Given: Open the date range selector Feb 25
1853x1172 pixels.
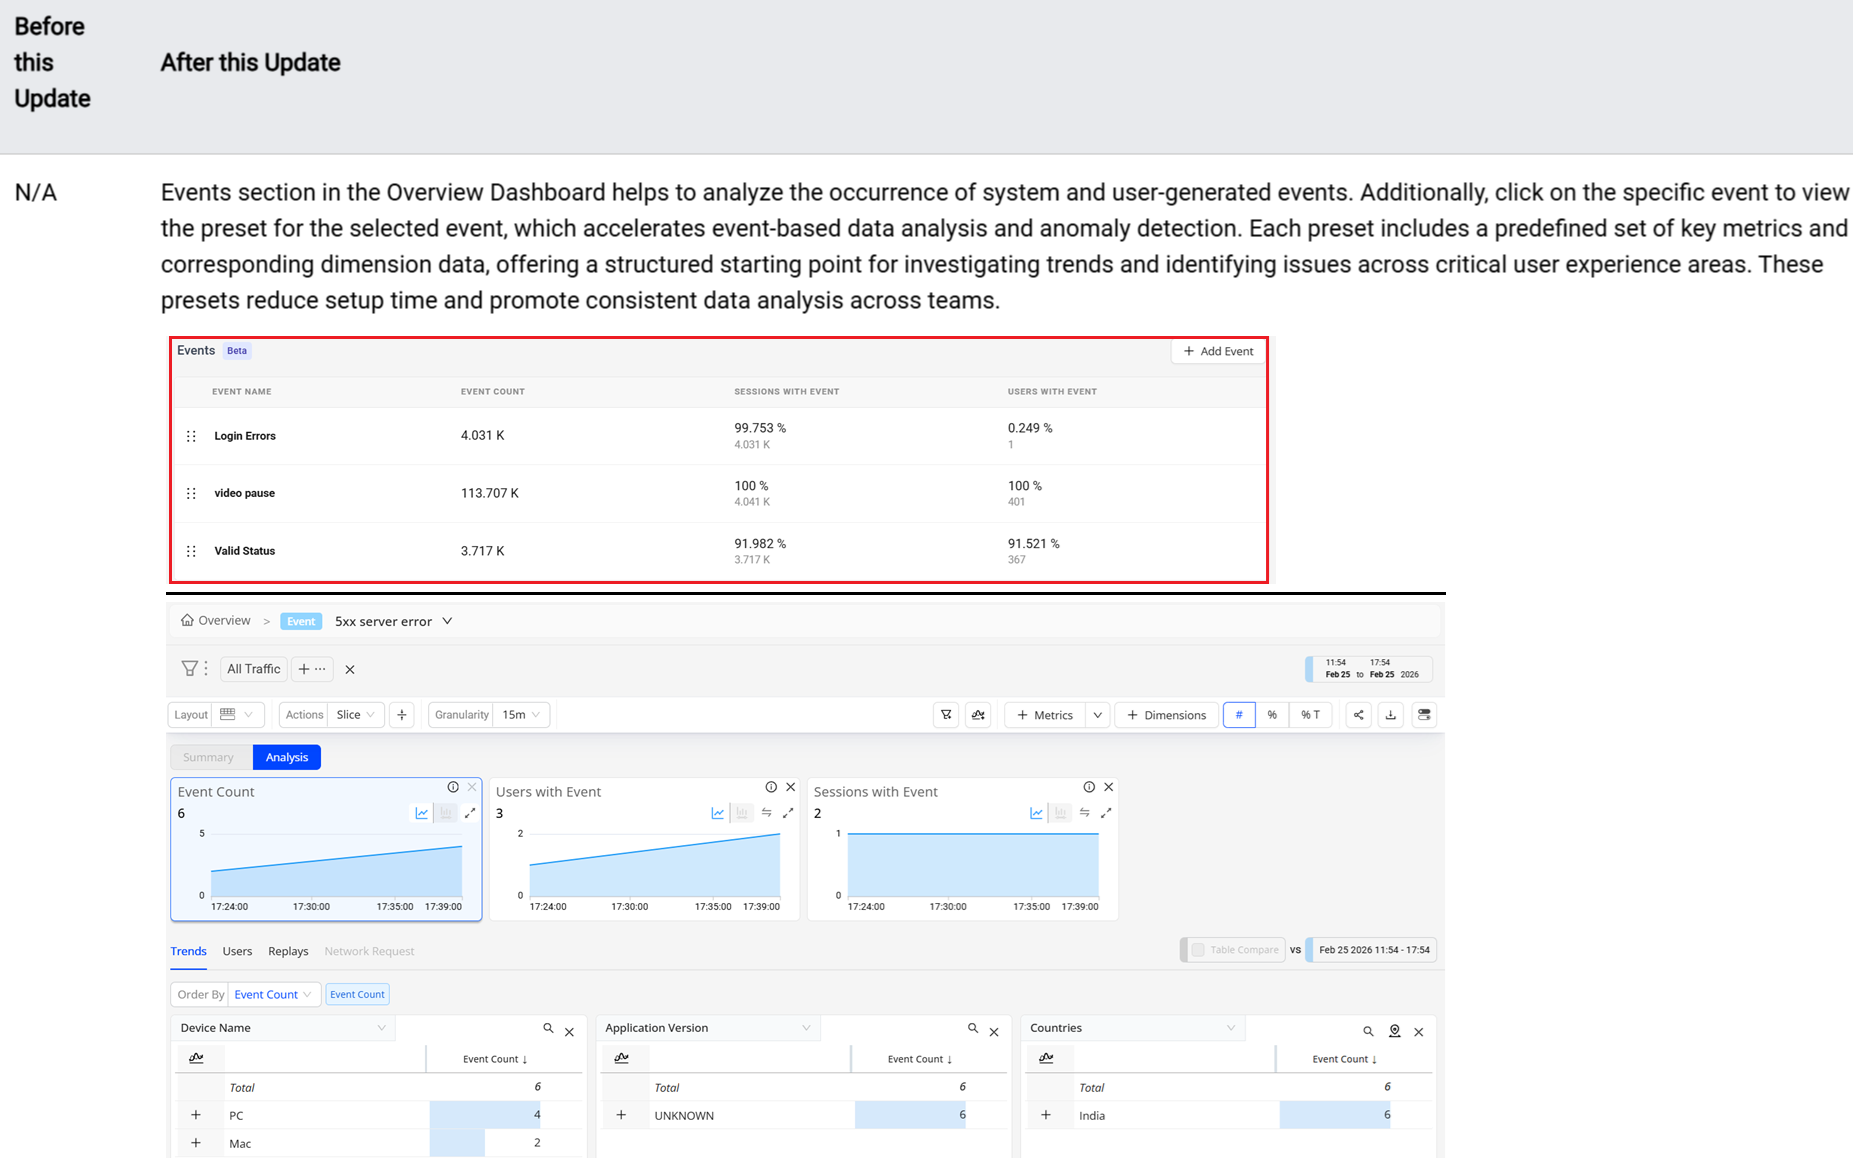Looking at the screenshot, I should [x=1370, y=669].
